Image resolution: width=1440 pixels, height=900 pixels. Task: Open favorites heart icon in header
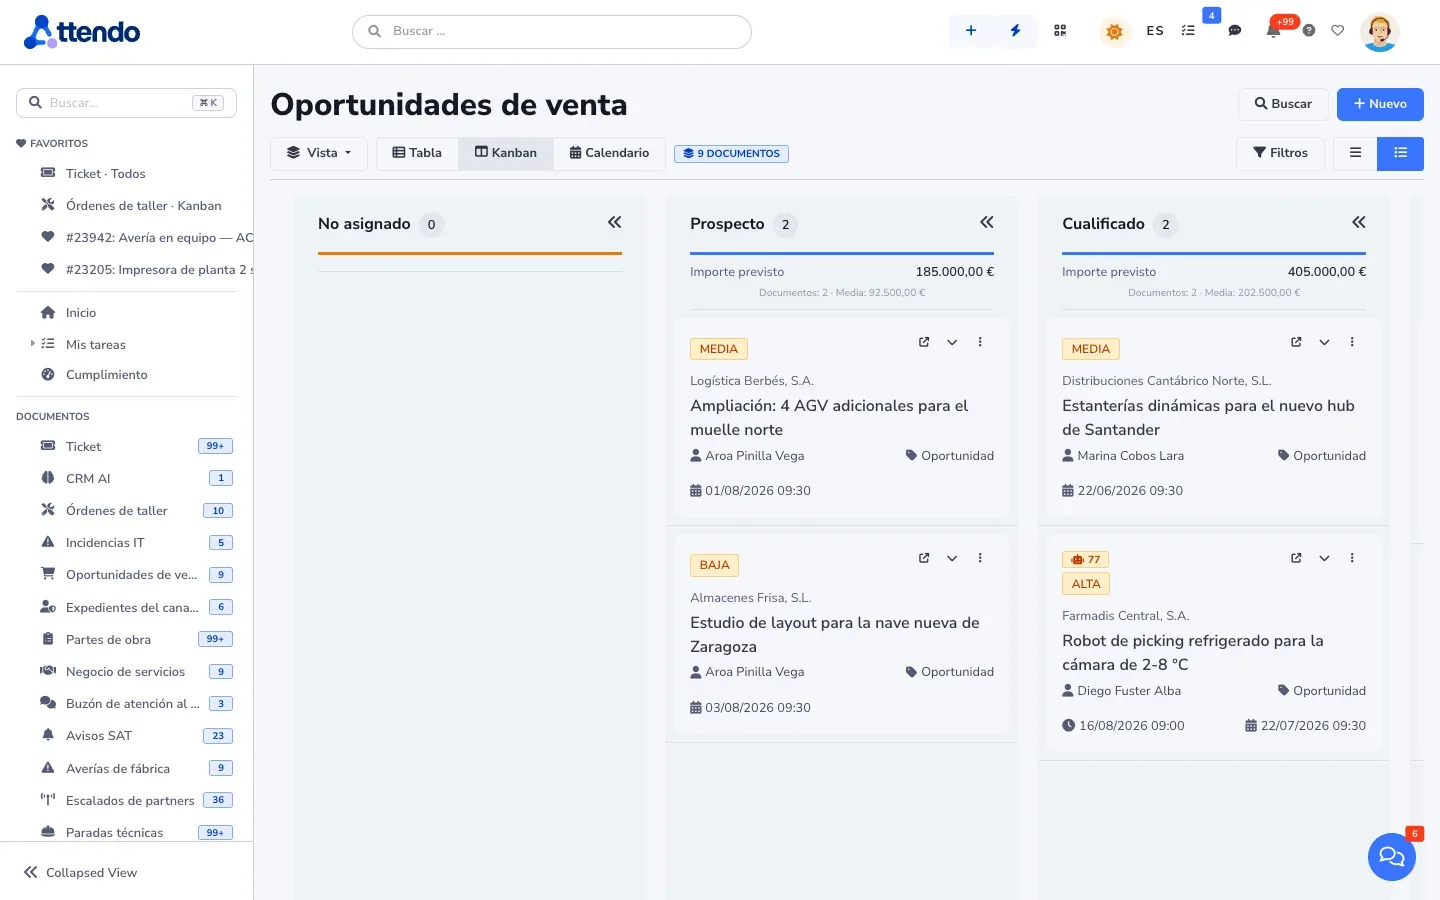click(x=1338, y=31)
